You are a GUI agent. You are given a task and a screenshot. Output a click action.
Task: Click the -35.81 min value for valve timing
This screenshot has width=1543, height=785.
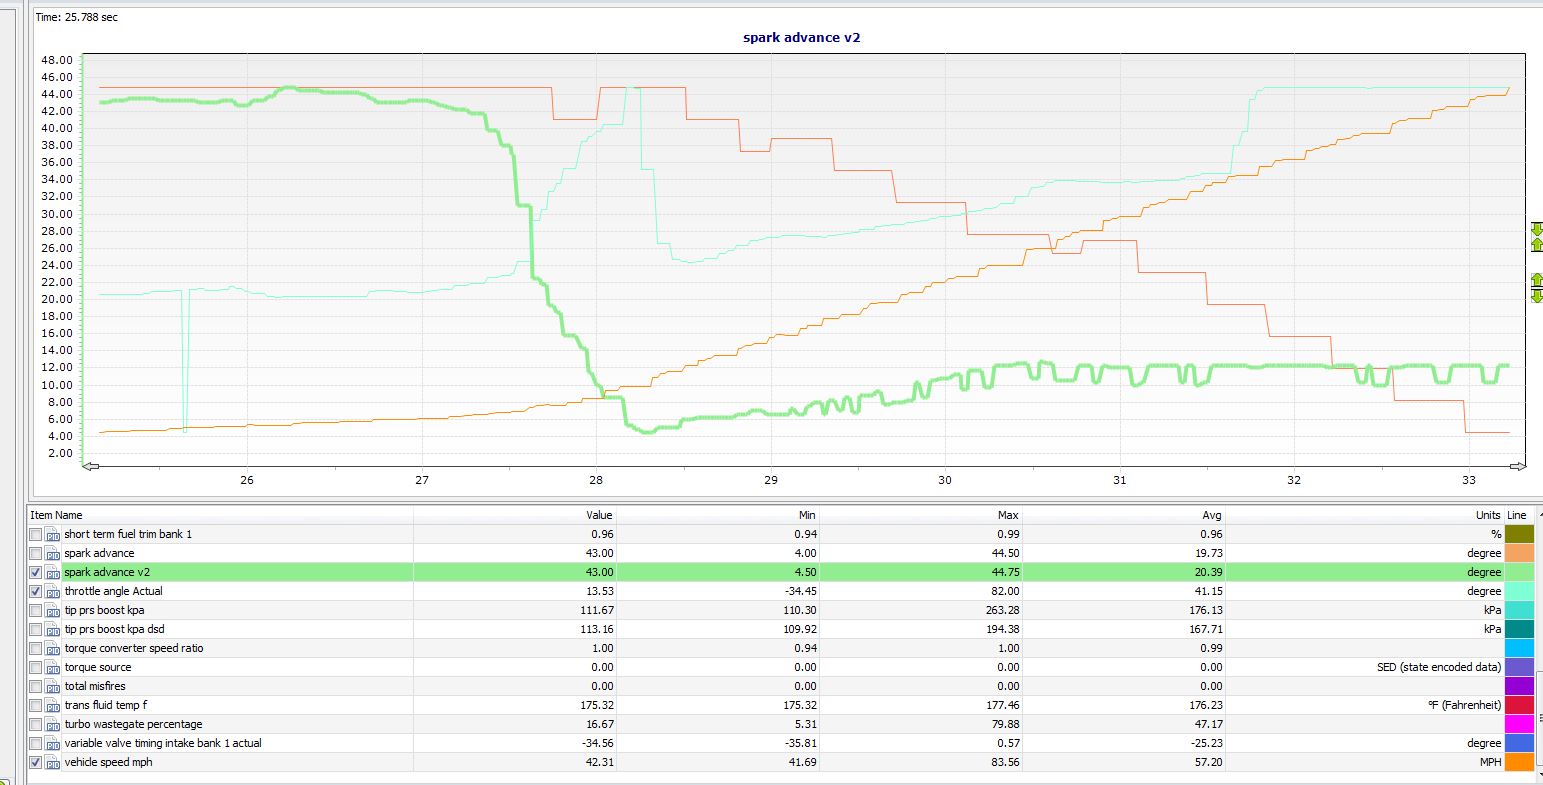click(799, 743)
